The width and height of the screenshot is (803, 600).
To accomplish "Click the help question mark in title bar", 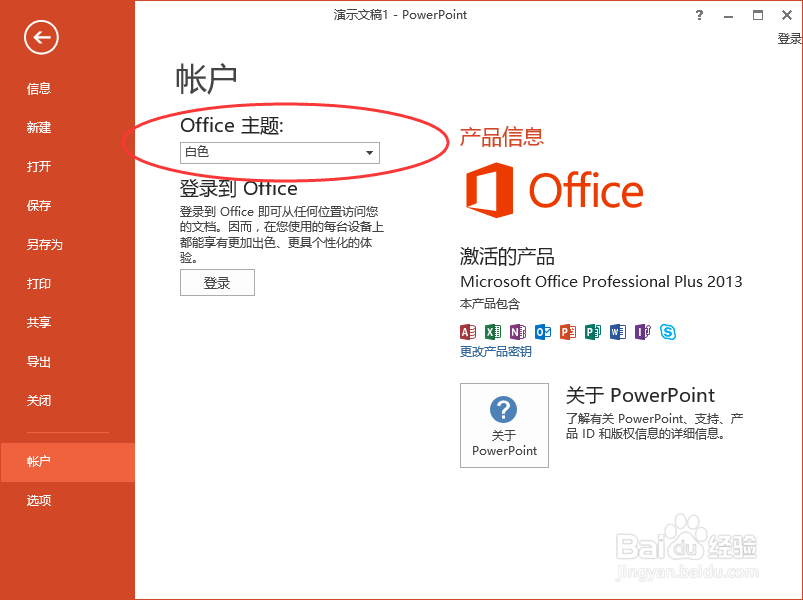I will point(700,15).
